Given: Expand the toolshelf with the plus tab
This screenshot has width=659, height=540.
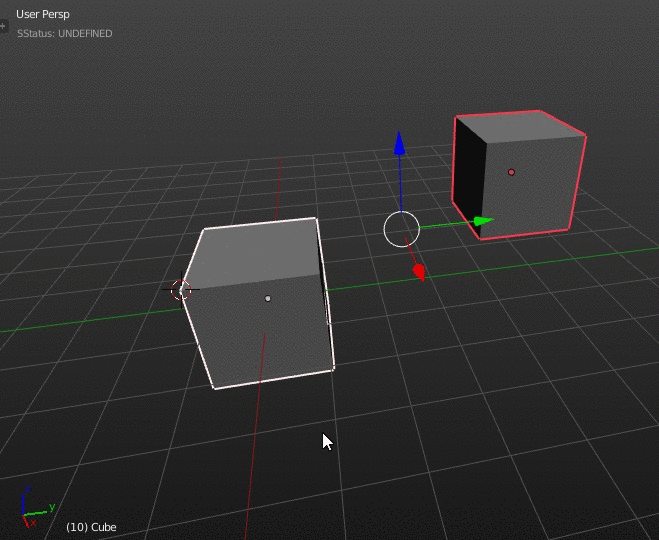Looking at the screenshot, I should pos(3,26).
